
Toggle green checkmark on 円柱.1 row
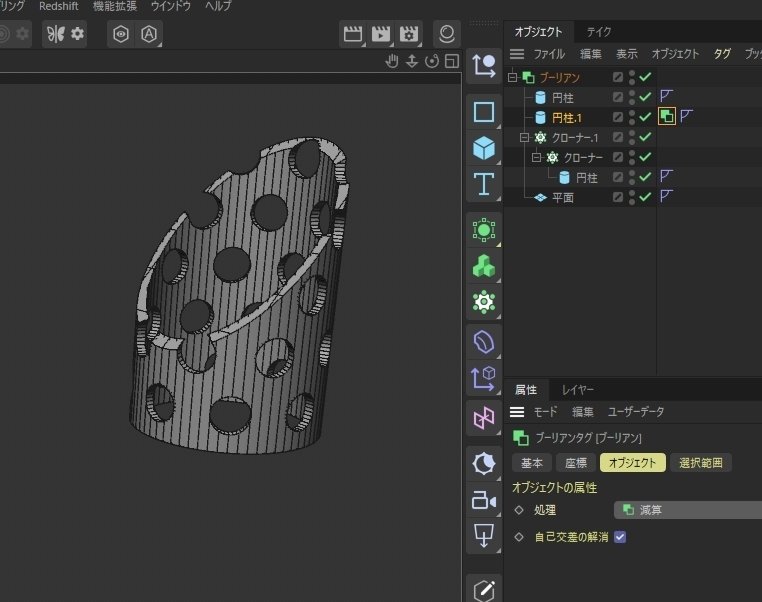coord(645,117)
